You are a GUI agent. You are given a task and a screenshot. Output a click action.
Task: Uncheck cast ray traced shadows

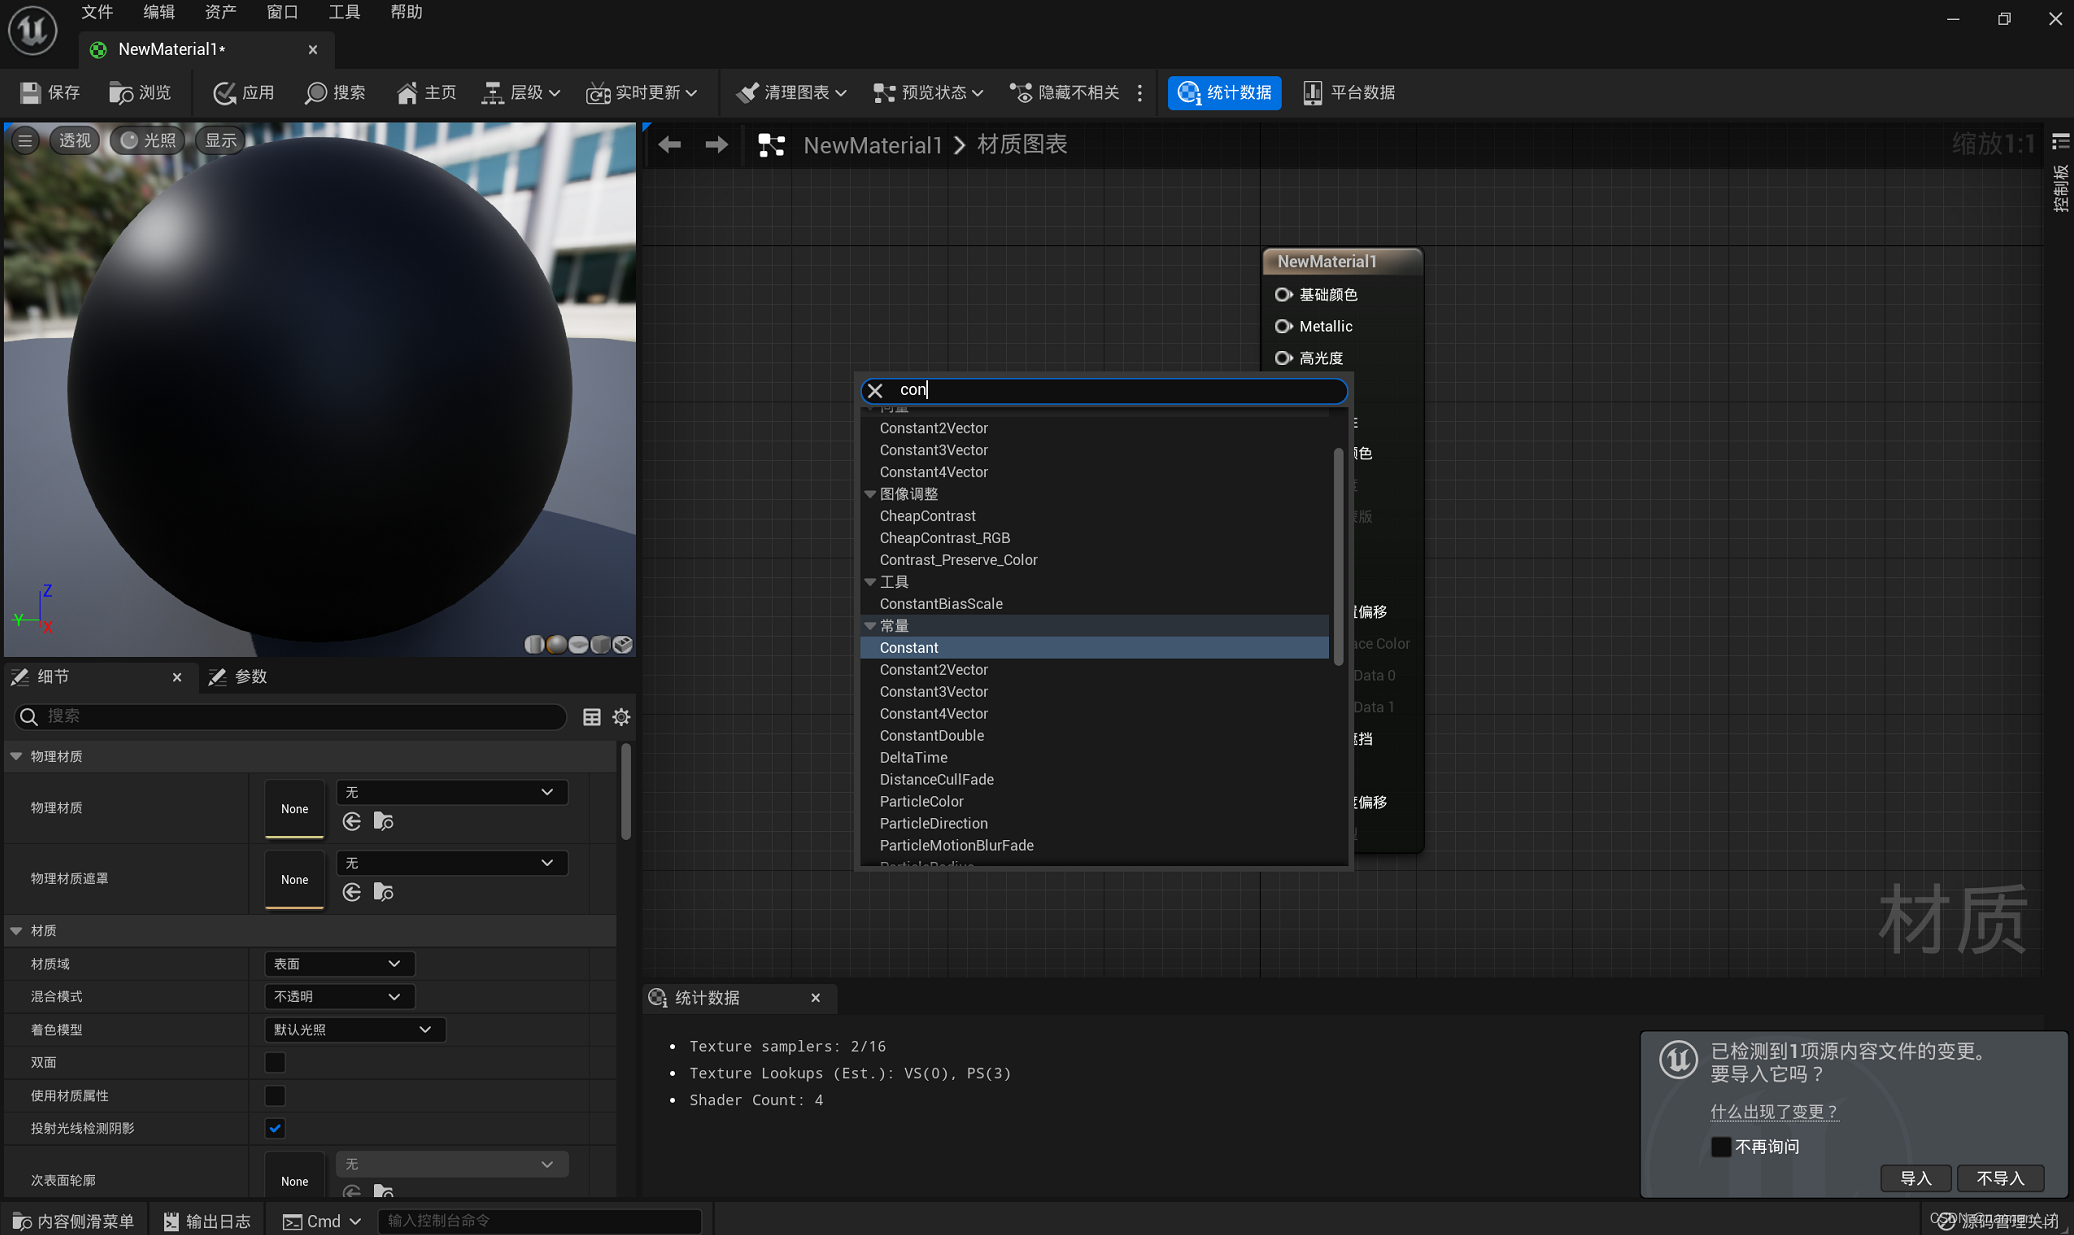click(275, 1128)
